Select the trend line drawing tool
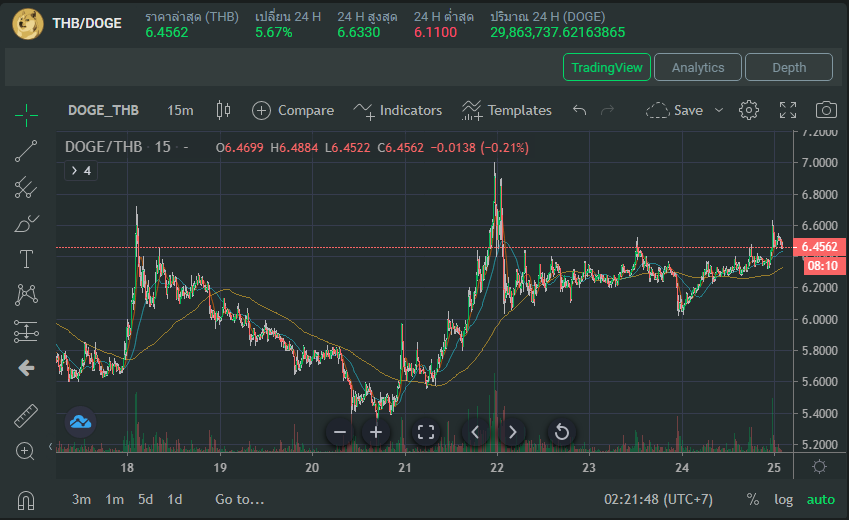 click(26, 151)
